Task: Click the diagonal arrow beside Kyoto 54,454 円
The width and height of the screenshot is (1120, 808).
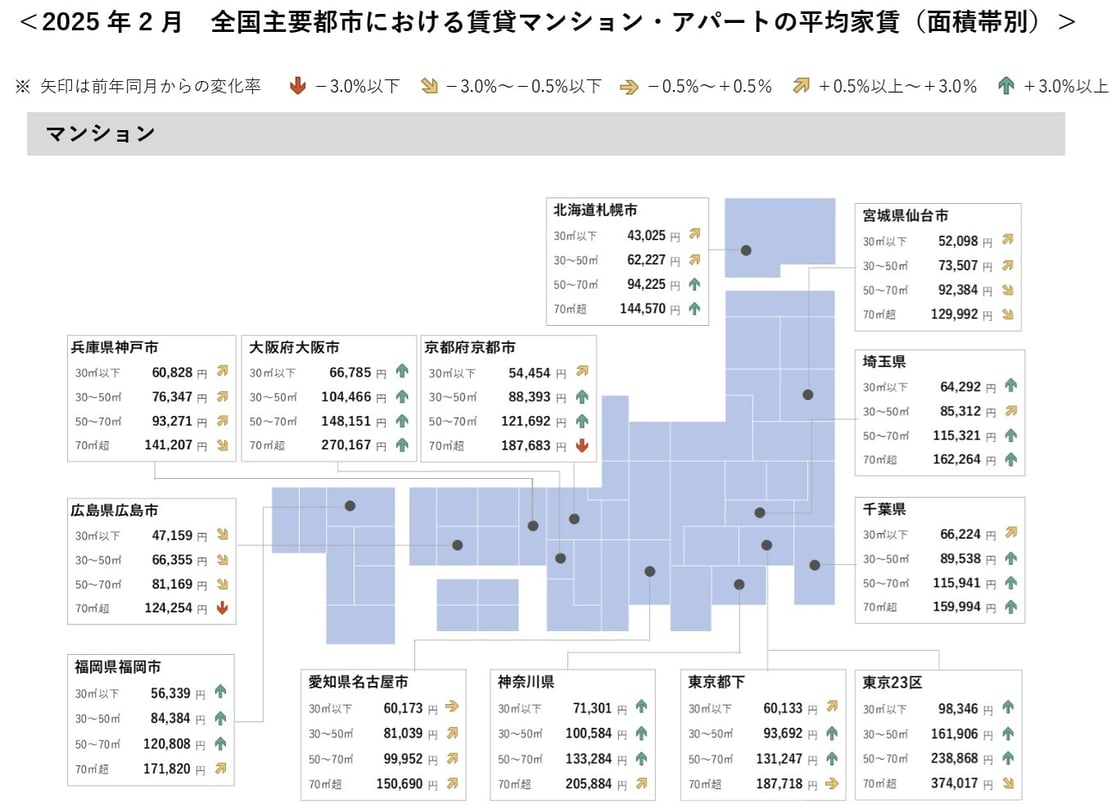Action: click(582, 371)
